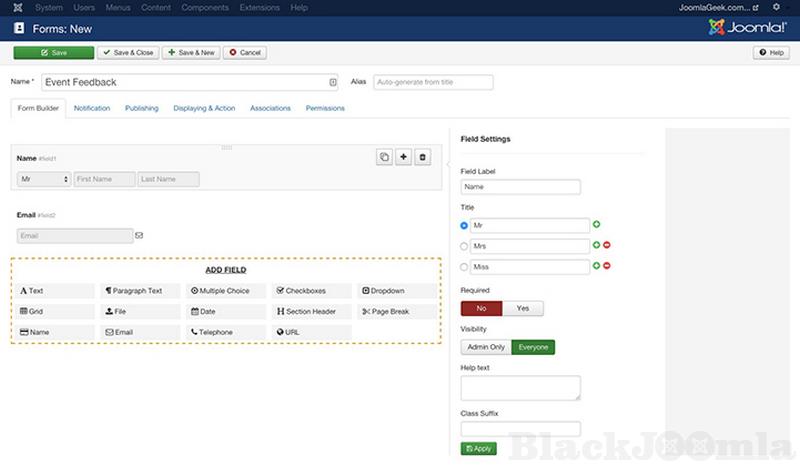This screenshot has width=800, height=466.
Task: Click green plus icon beside Mr option
Action: pos(597,225)
